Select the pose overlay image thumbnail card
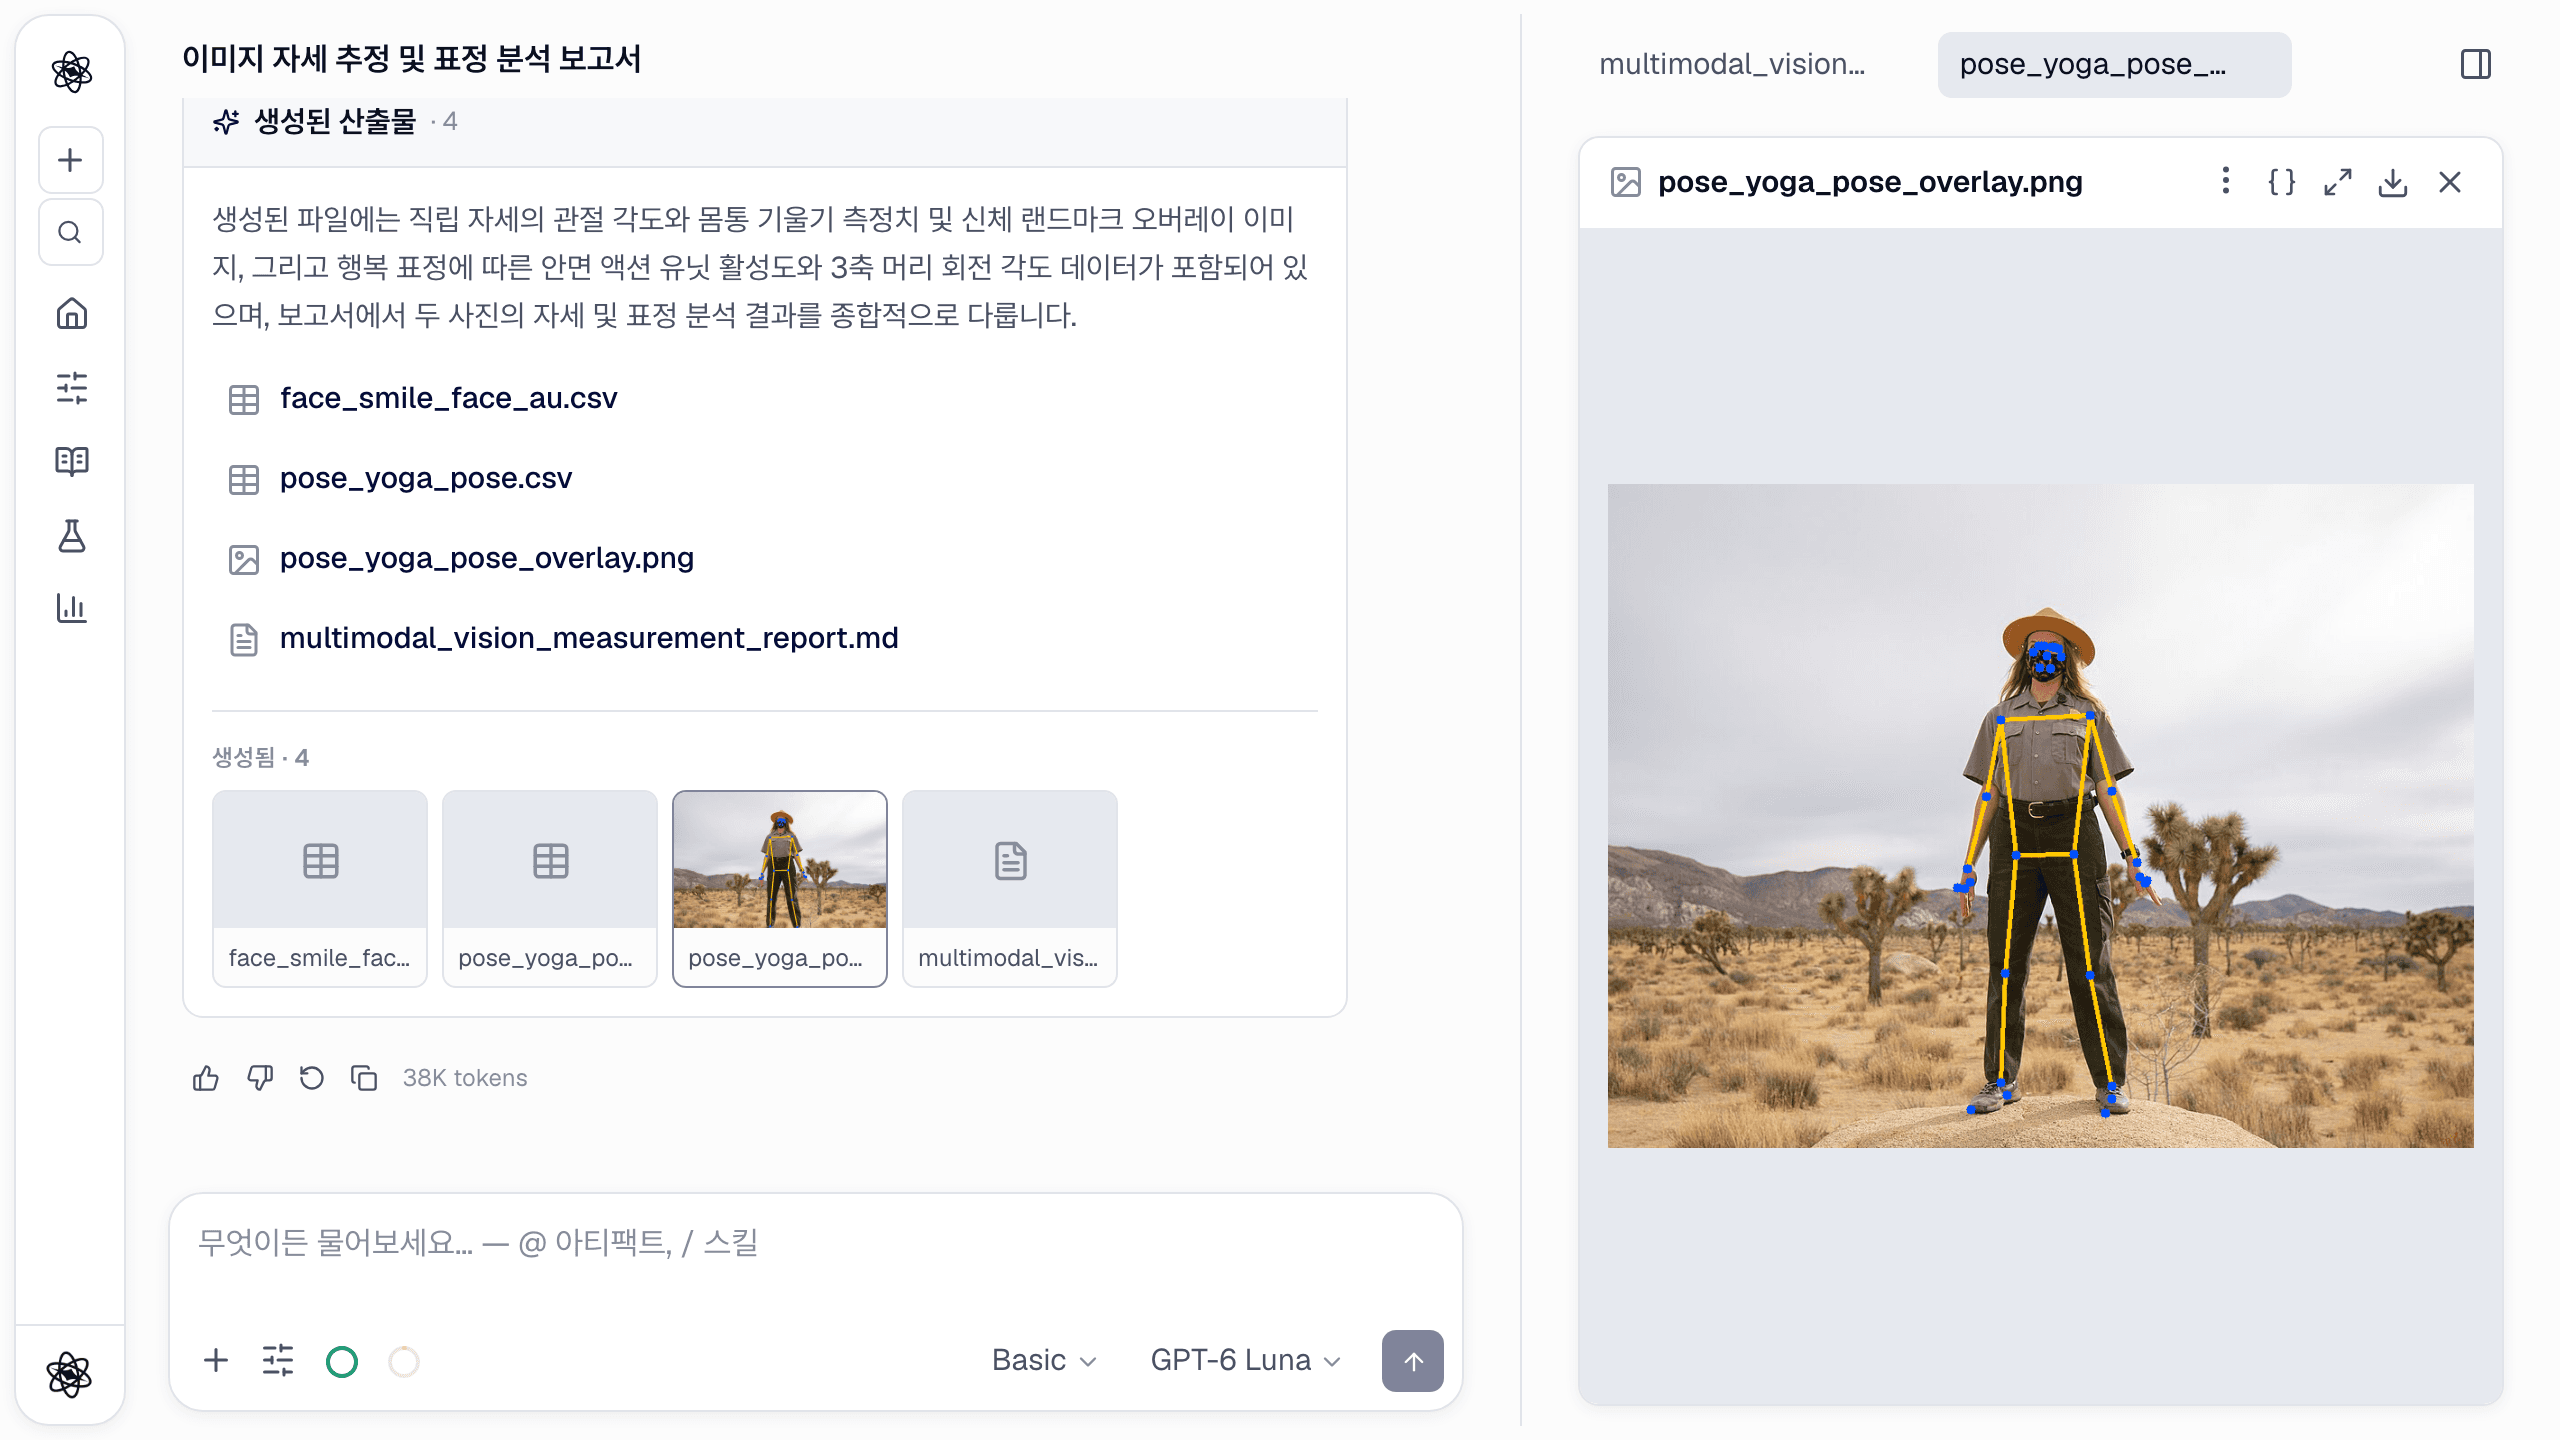Image resolution: width=2560 pixels, height=1440 pixels. pyautogui.click(x=780, y=888)
